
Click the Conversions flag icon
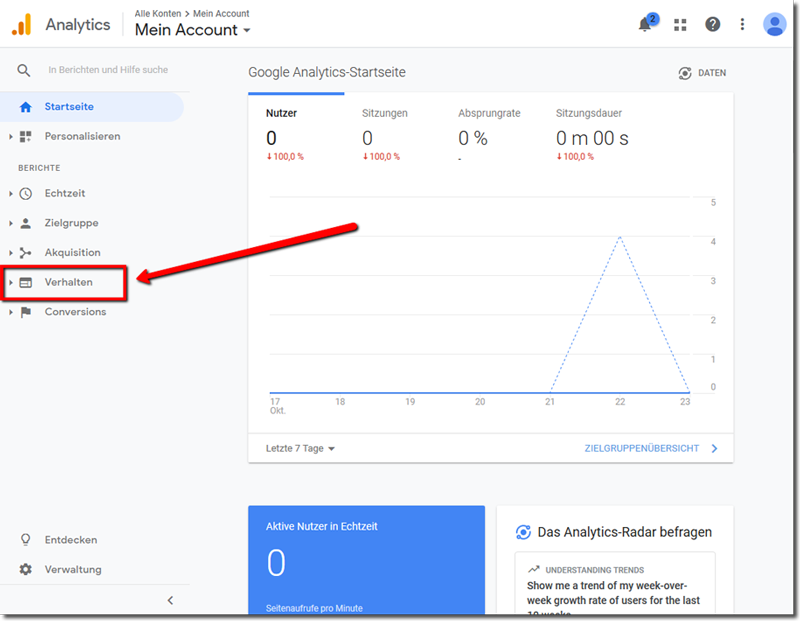[x=26, y=312]
